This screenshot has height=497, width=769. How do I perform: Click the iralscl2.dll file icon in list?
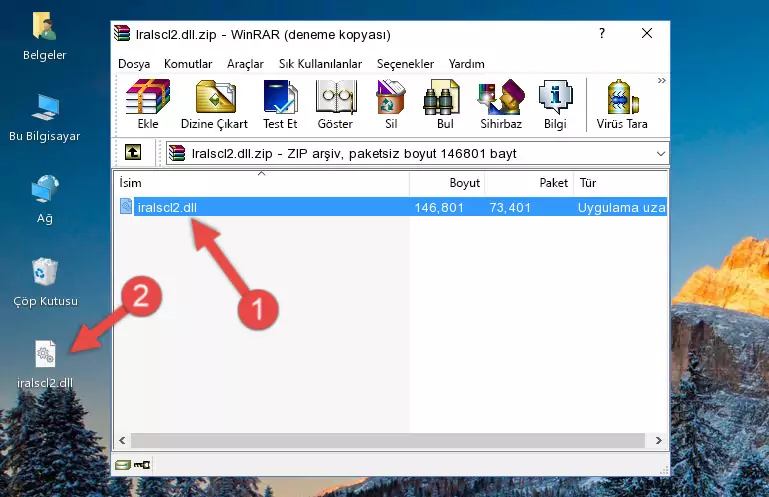[x=126, y=206]
